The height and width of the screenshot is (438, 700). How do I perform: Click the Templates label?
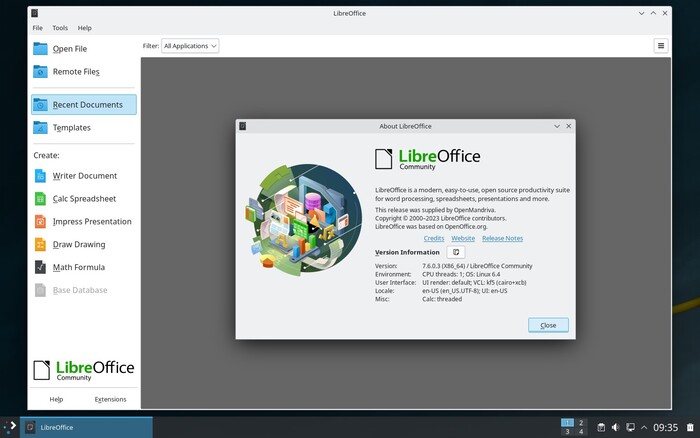pyautogui.click(x=71, y=128)
